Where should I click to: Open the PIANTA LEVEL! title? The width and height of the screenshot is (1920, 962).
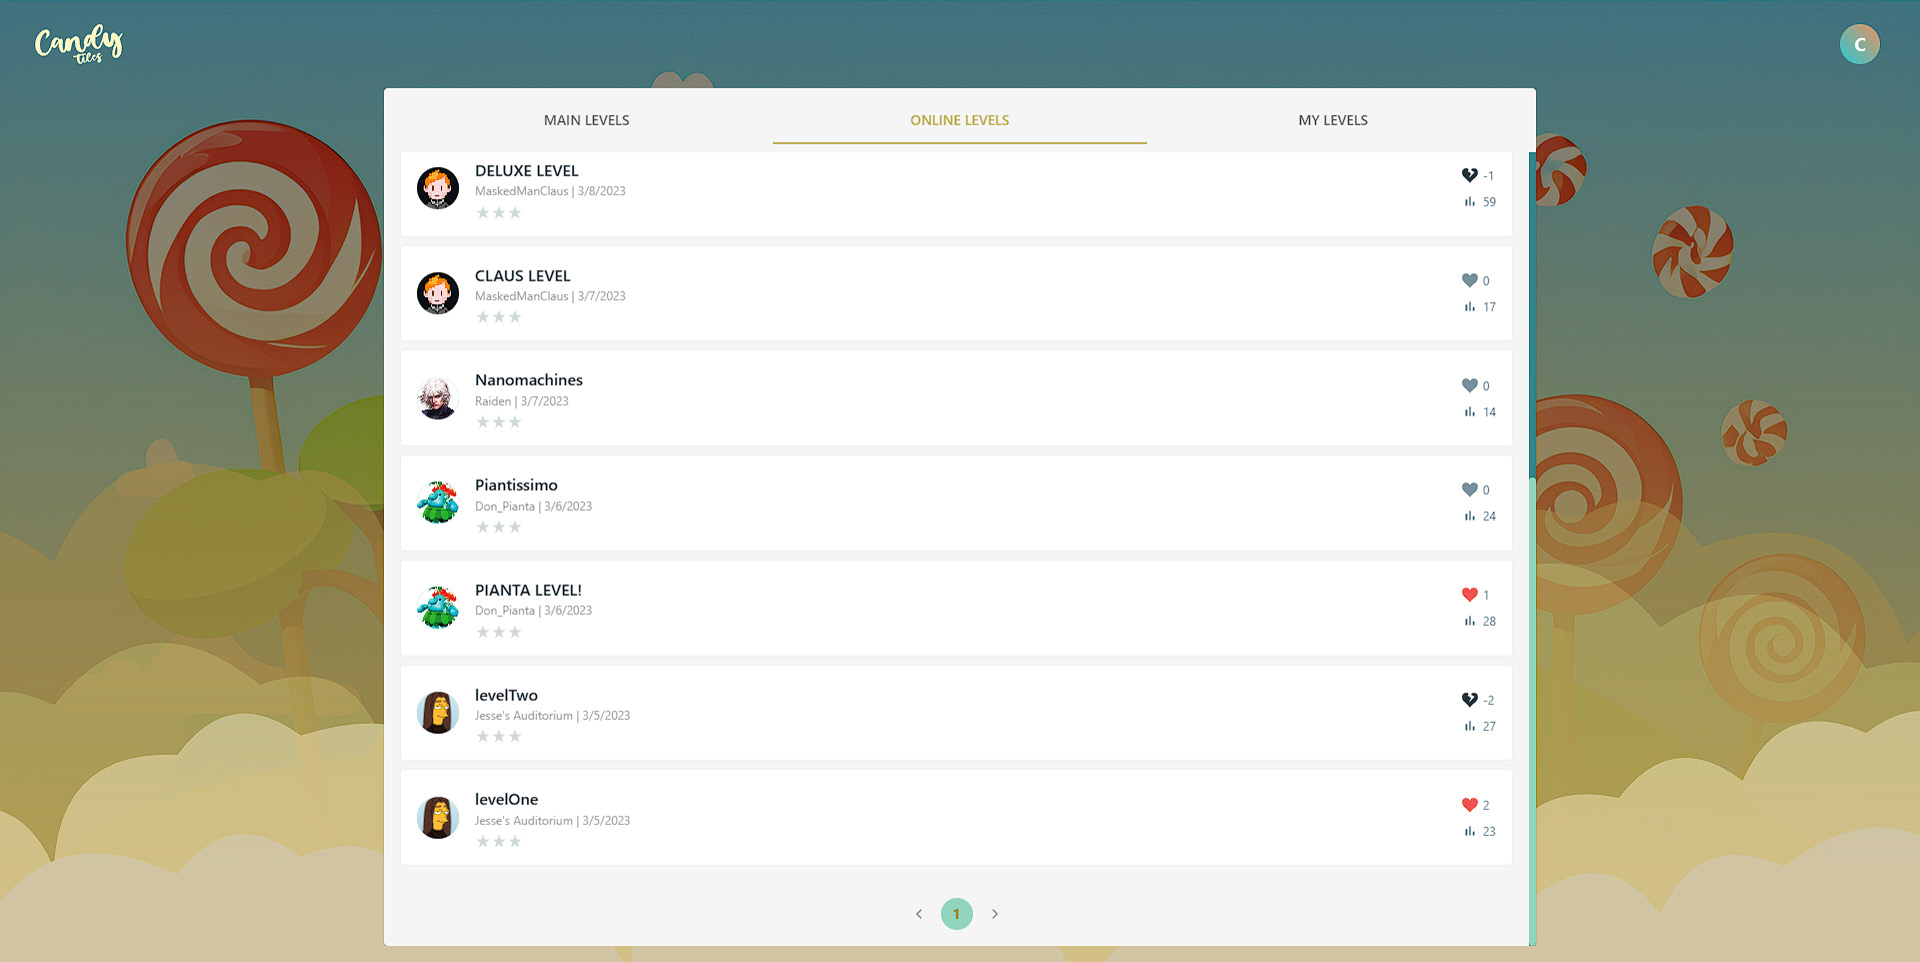[x=528, y=590]
